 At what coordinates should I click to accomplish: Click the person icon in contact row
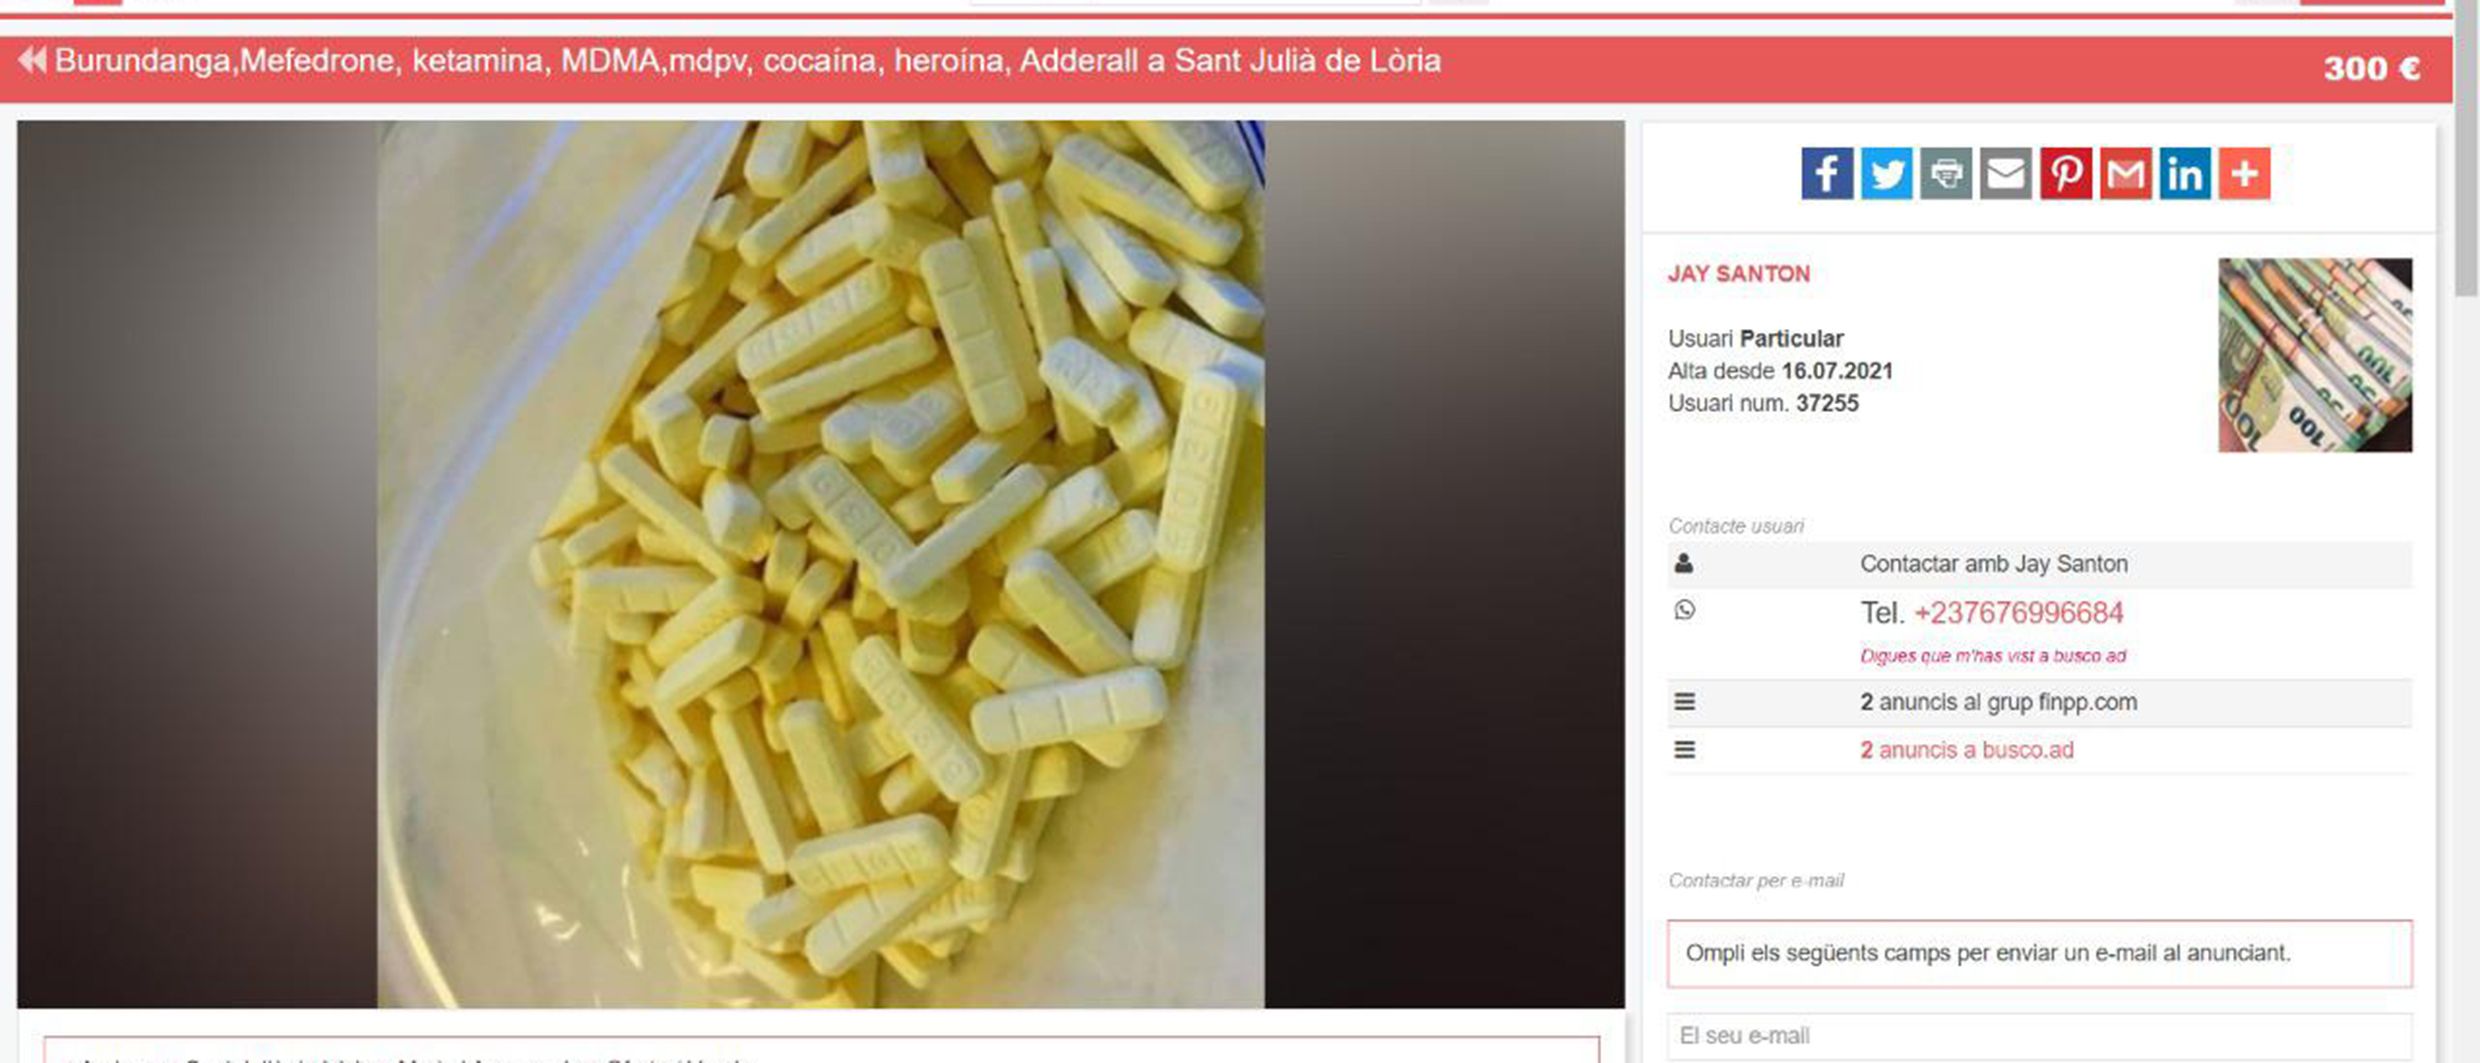(1684, 564)
